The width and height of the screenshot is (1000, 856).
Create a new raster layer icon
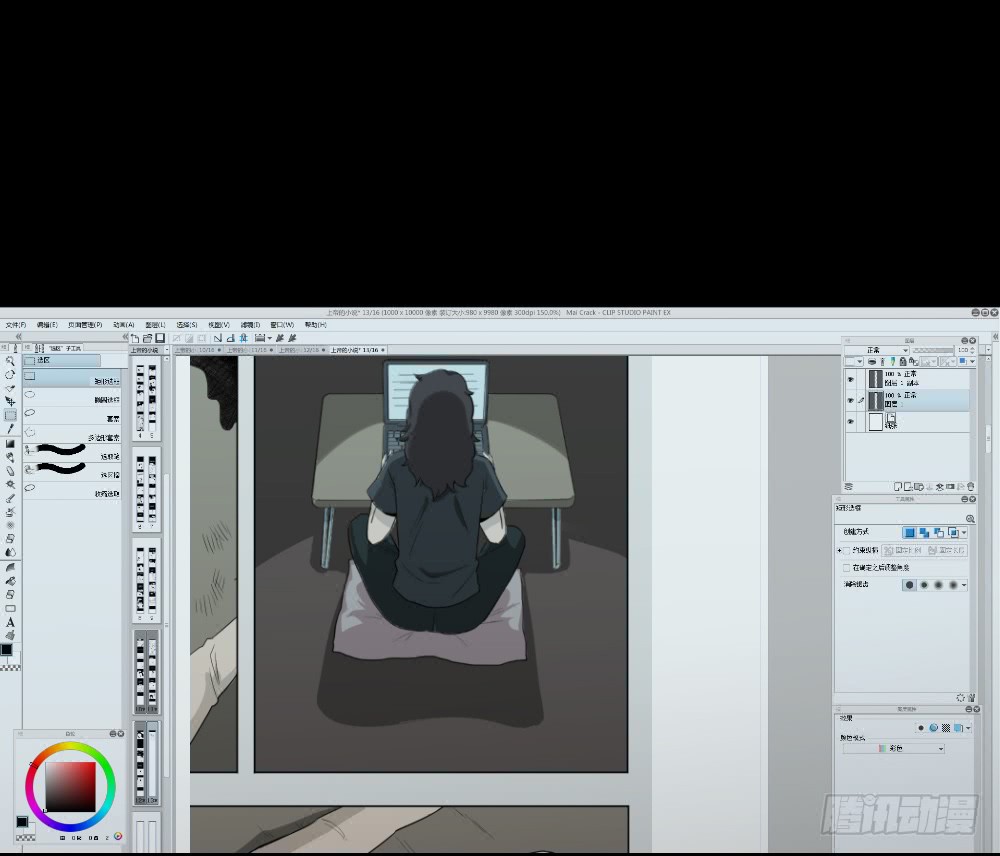pyautogui.click(x=897, y=487)
